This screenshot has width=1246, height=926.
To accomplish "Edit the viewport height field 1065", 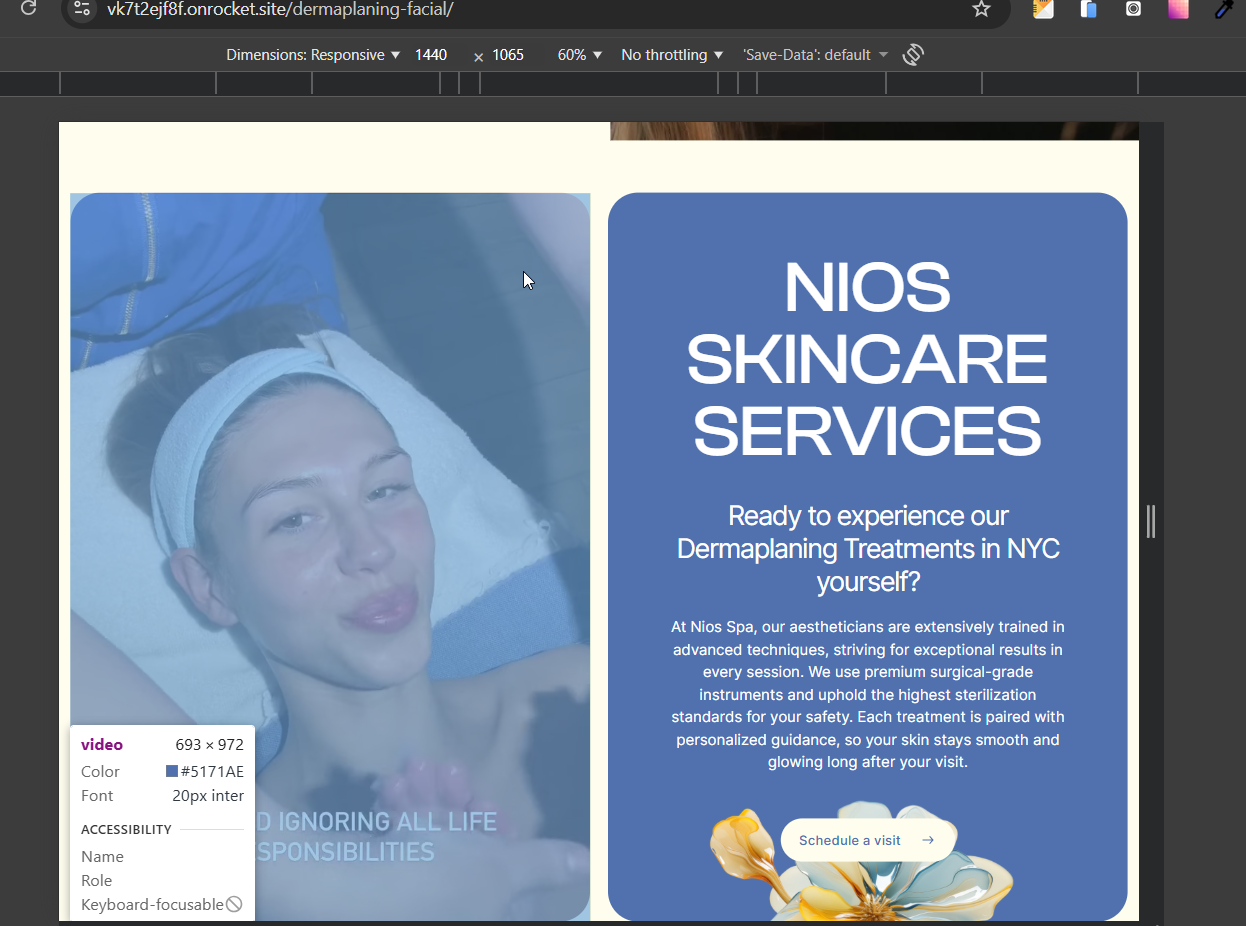I will pyautogui.click(x=508, y=55).
